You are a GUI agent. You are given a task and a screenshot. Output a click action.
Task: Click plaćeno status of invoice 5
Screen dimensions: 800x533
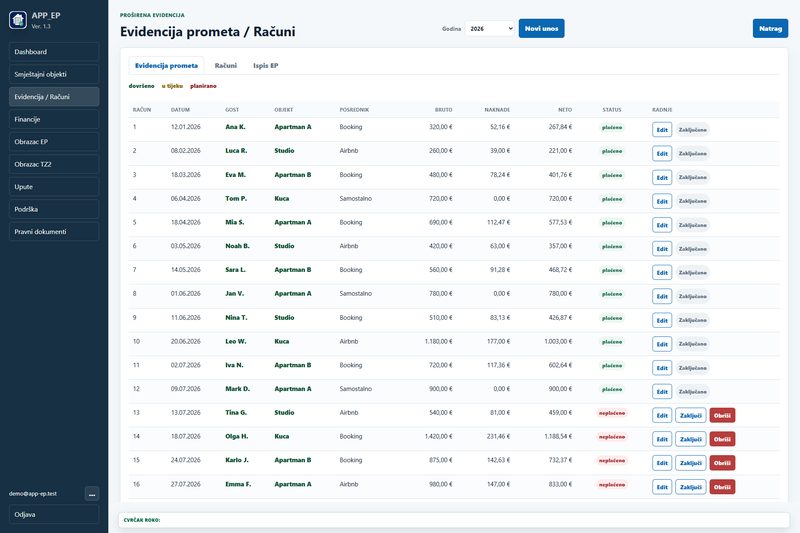(x=612, y=223)
